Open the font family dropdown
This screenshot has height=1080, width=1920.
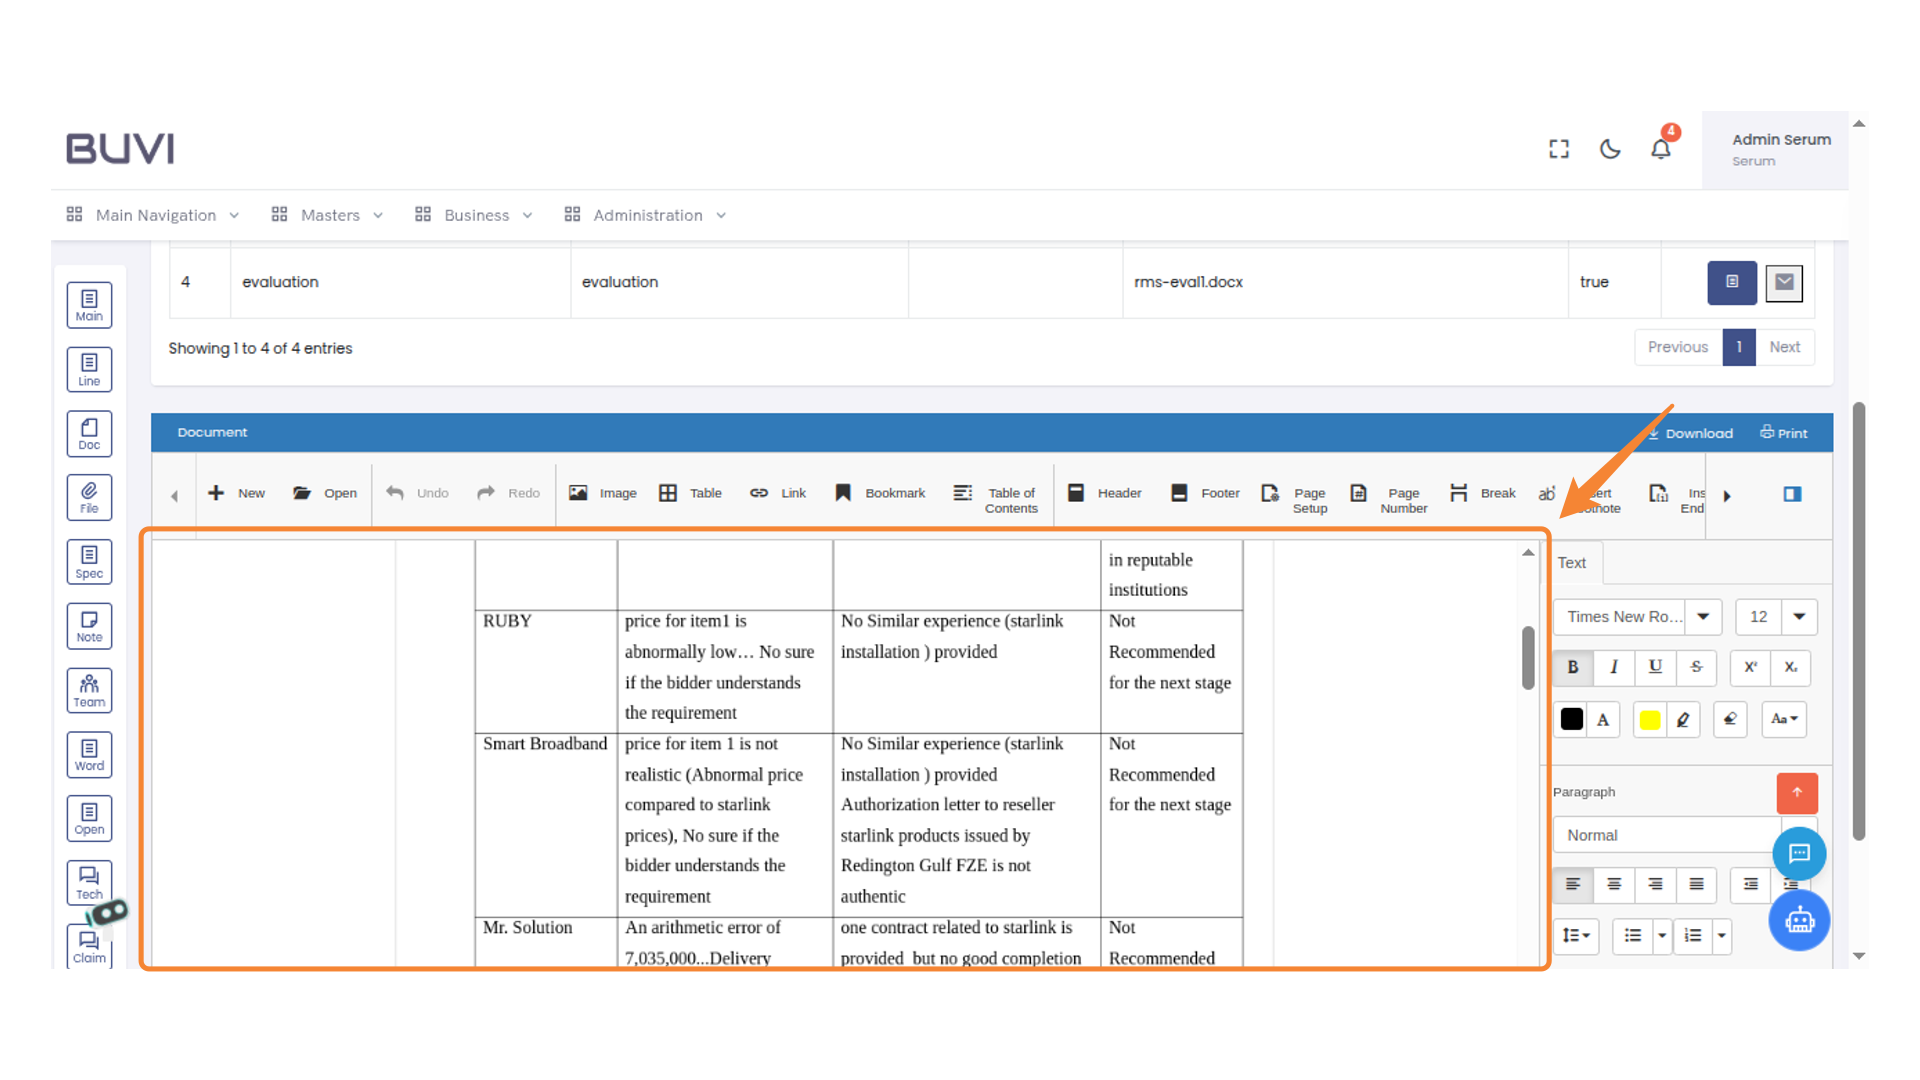[x=1705, y=617]
